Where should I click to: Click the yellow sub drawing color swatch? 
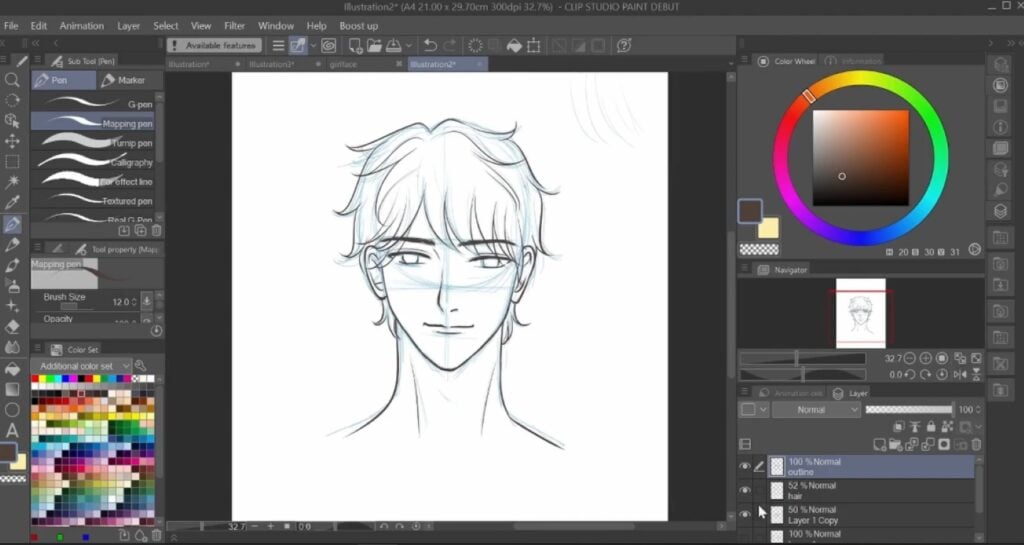[x=769, y=228]
